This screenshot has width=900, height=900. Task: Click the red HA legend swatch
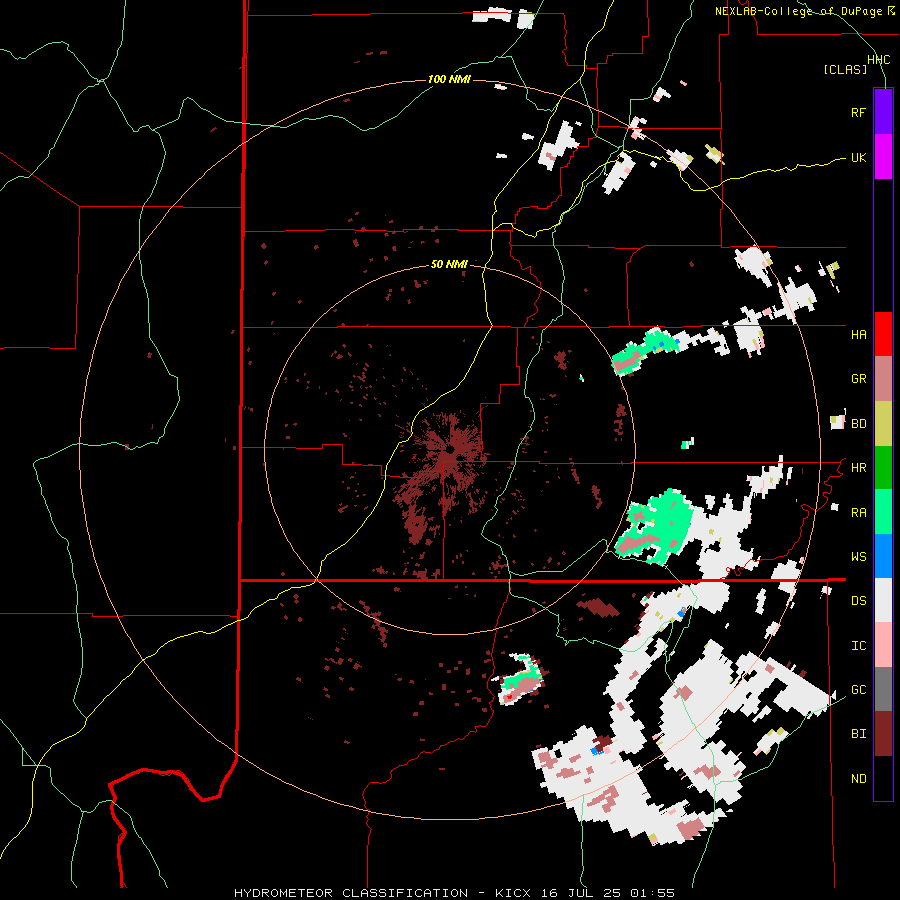(883, 334)
